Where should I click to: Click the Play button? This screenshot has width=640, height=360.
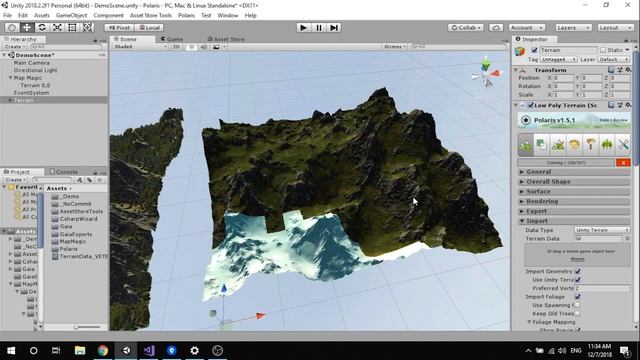(x=303, y=28)
